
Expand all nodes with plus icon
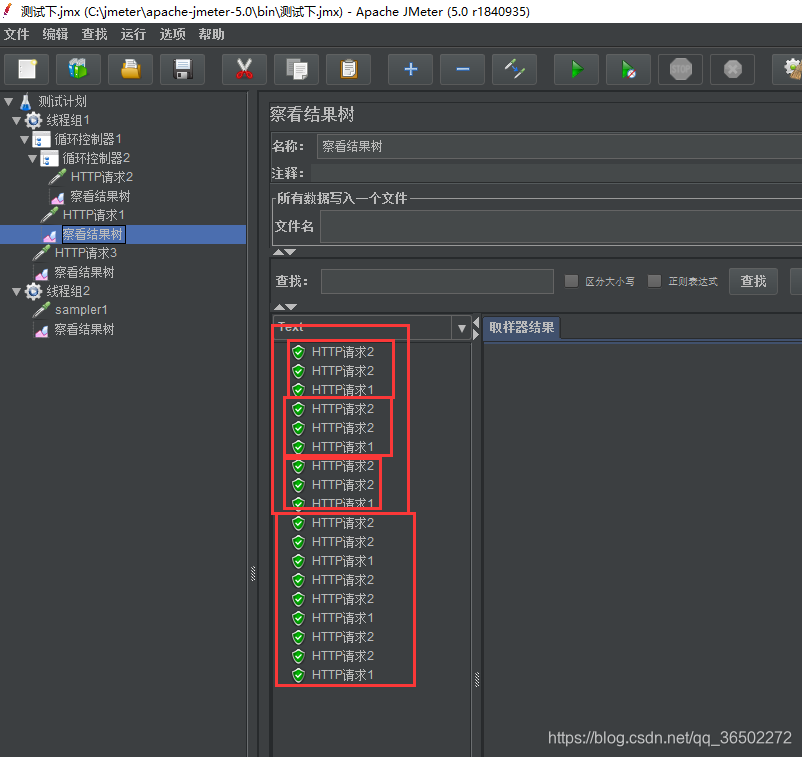(x=410, y=69)
